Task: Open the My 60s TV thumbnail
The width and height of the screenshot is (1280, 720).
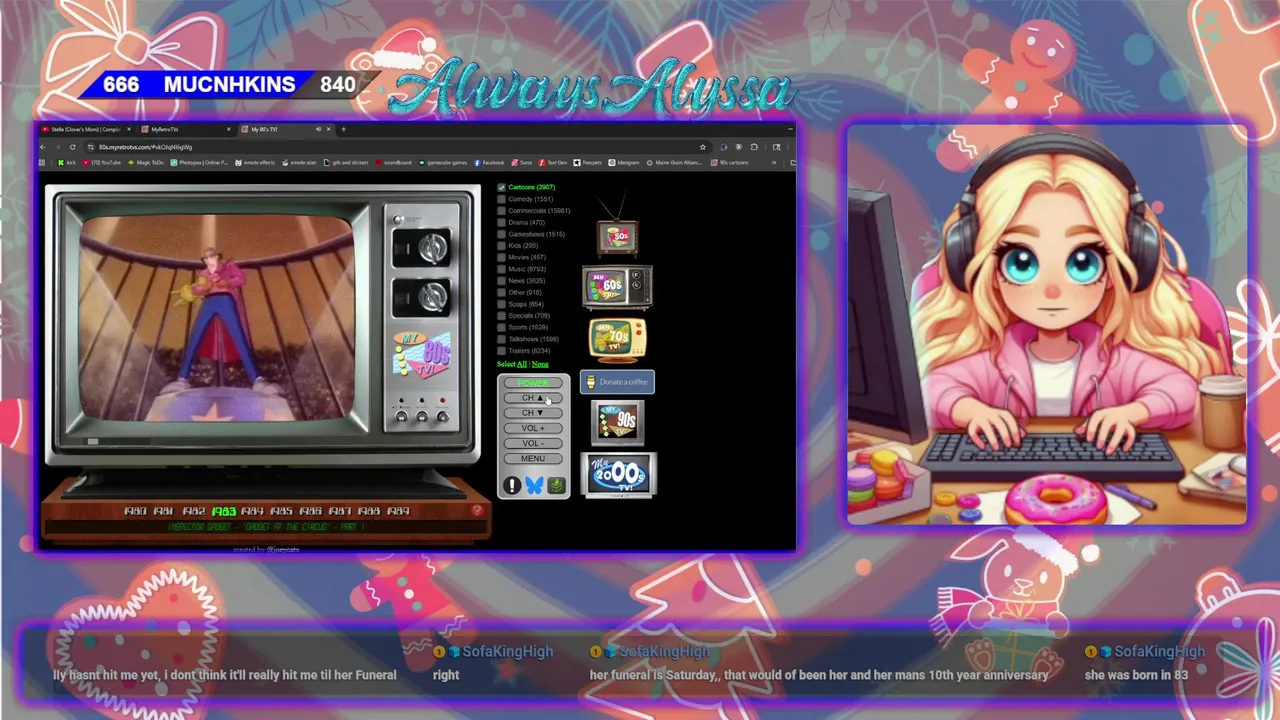Action: [617, 287]
